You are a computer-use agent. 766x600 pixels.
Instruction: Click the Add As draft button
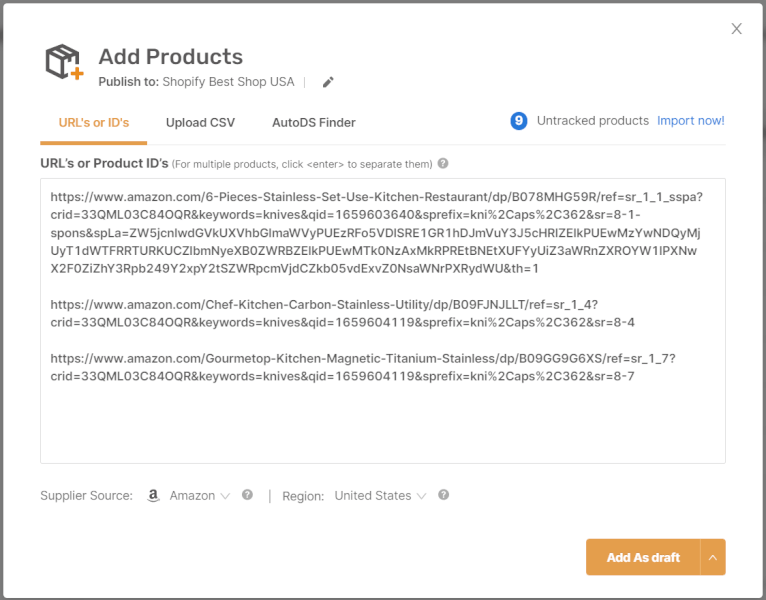click(643, 557)
